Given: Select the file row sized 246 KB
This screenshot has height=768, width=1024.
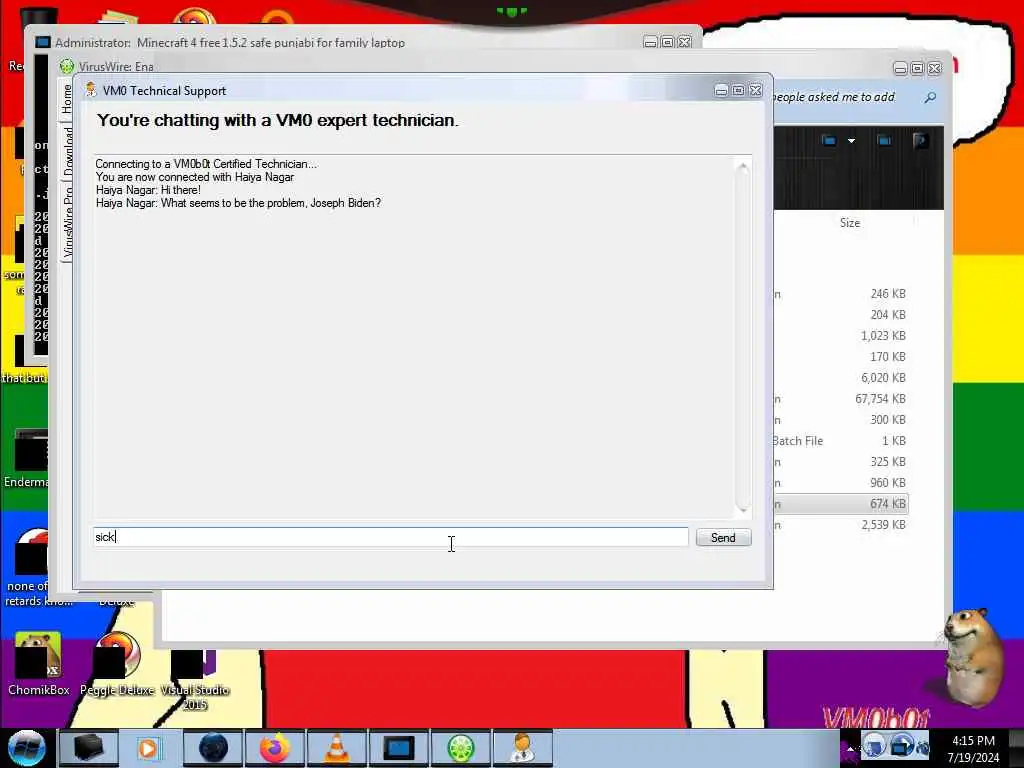Looking at the screenshot, I should (x=840, y=294).
